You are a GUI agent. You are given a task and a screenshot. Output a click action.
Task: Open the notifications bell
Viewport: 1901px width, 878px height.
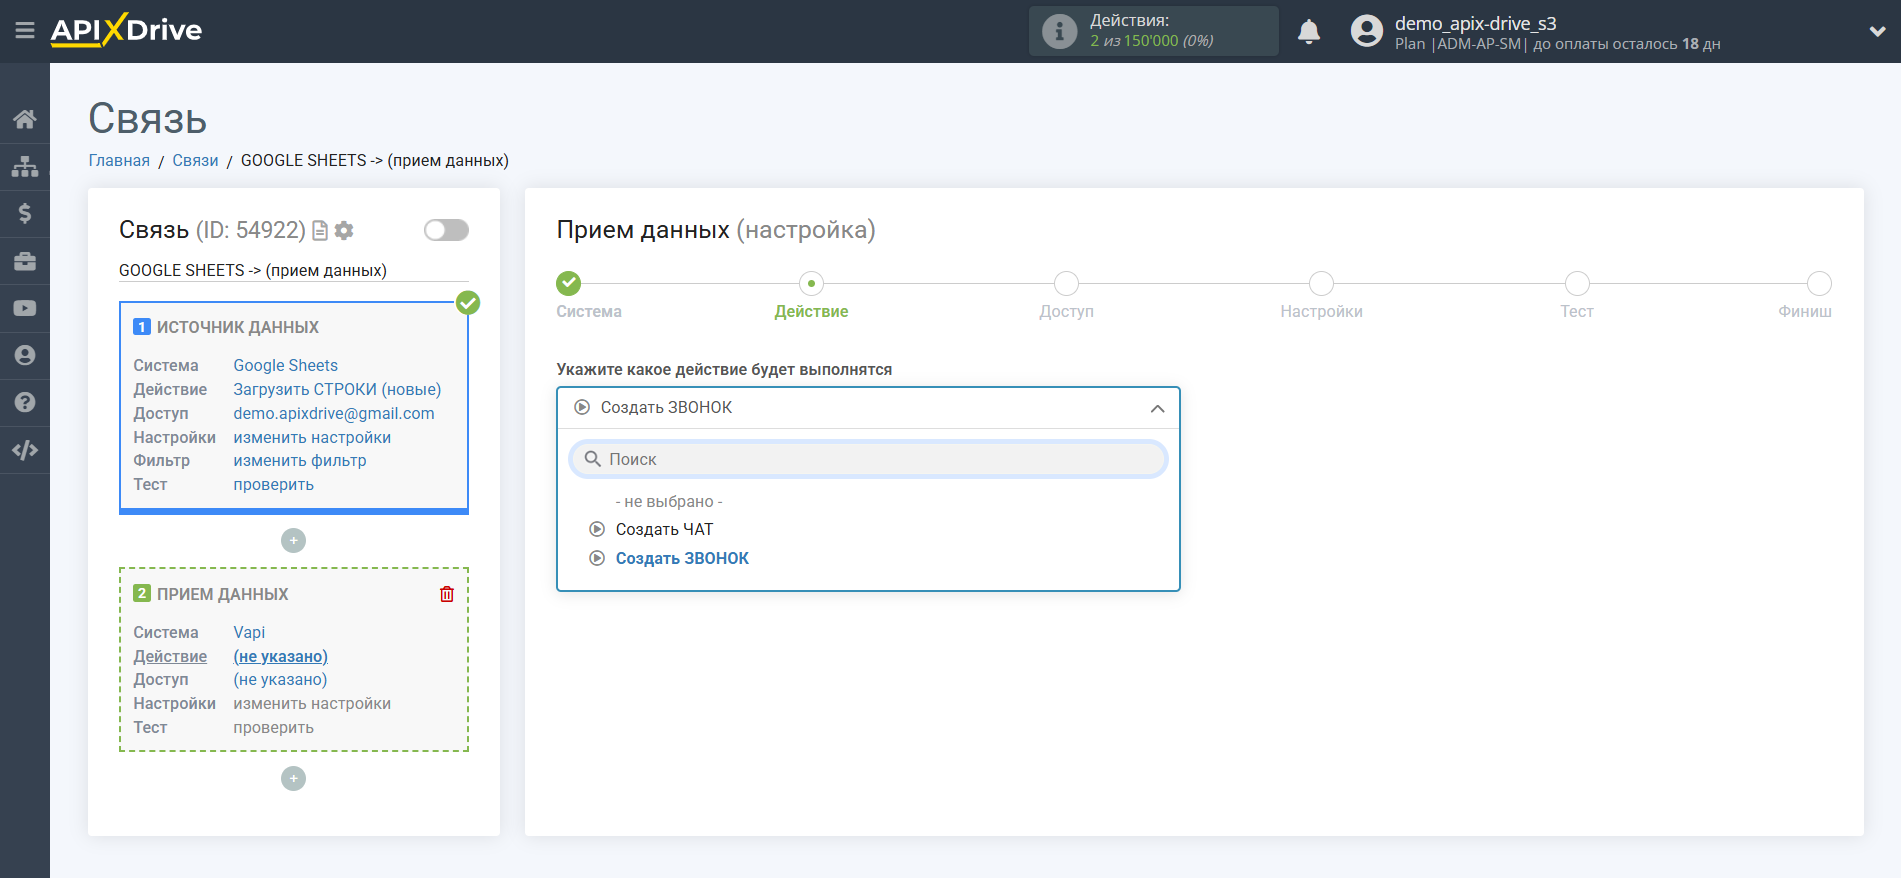(1309, 32)
